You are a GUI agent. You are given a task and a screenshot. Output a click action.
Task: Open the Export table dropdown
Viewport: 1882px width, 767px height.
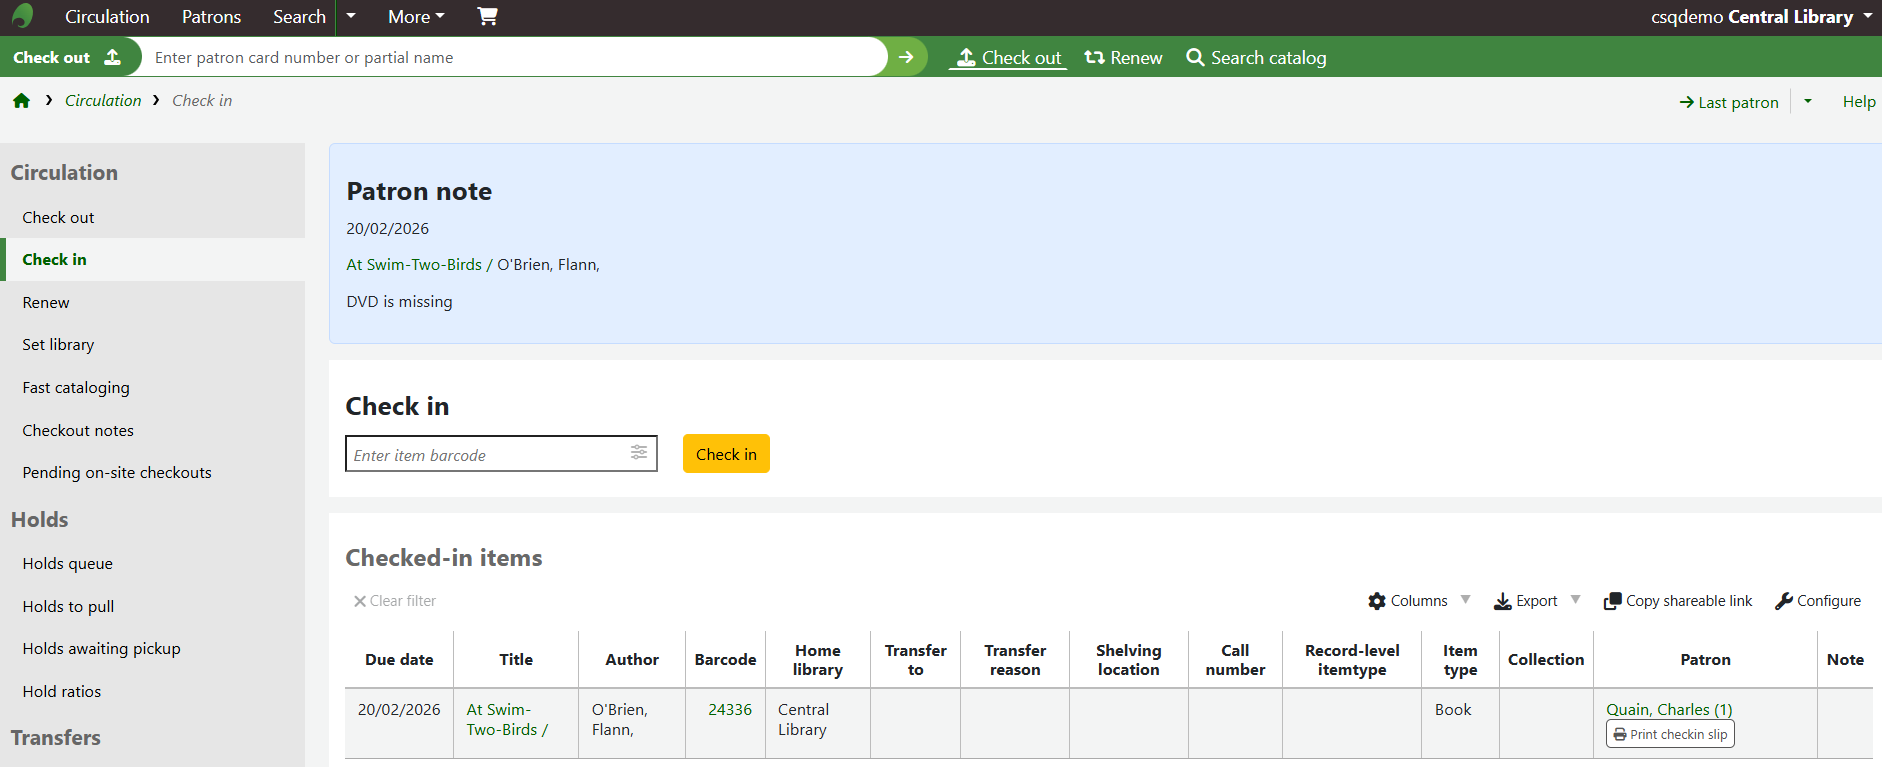coord(1537,601)
